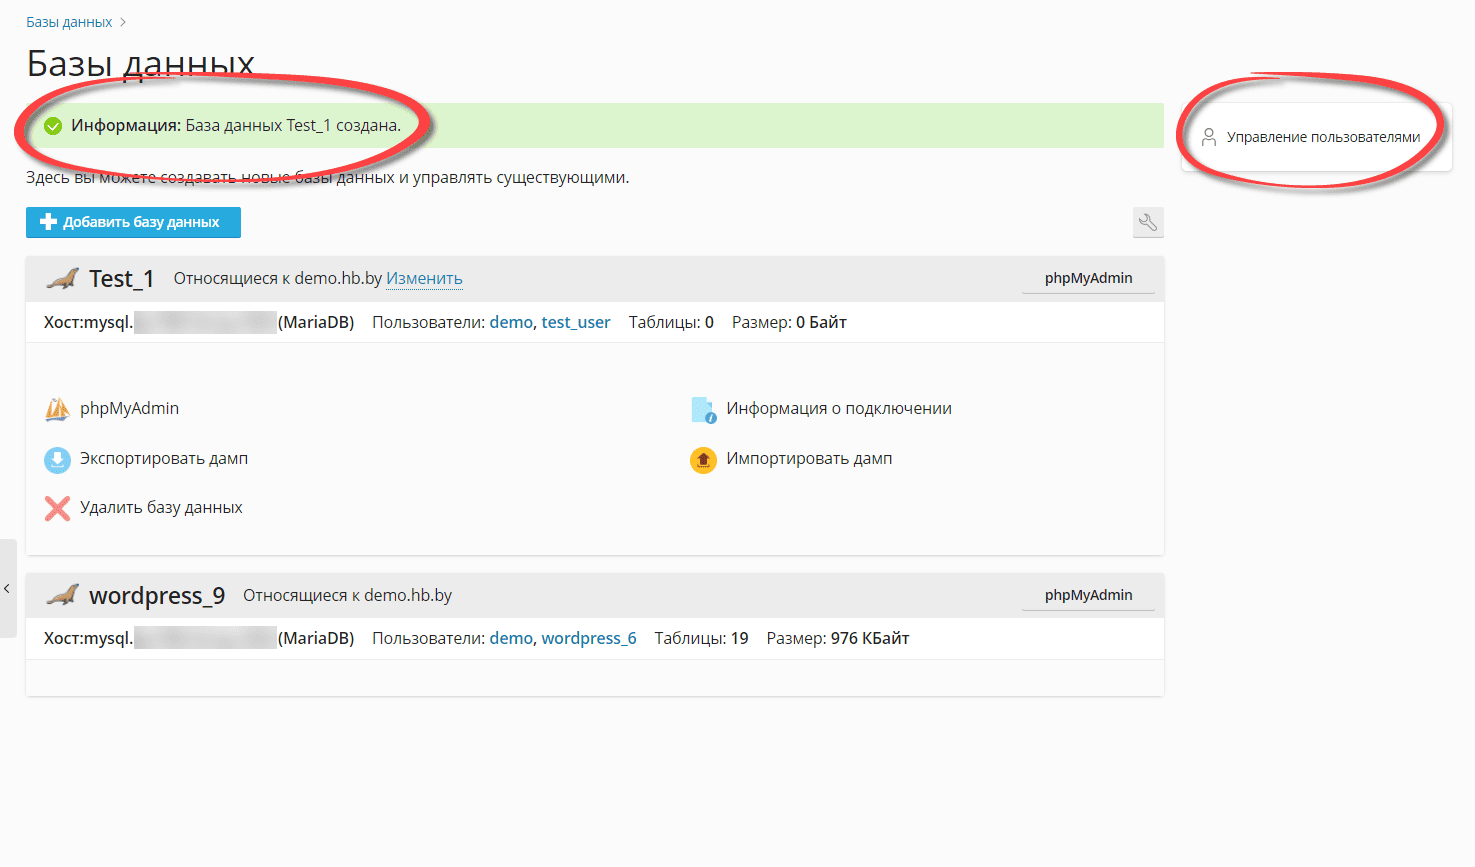Click the phpMyAdmin sailboat icon
The width and height of the screenshot is (1475, 867).
click(57, 409)
